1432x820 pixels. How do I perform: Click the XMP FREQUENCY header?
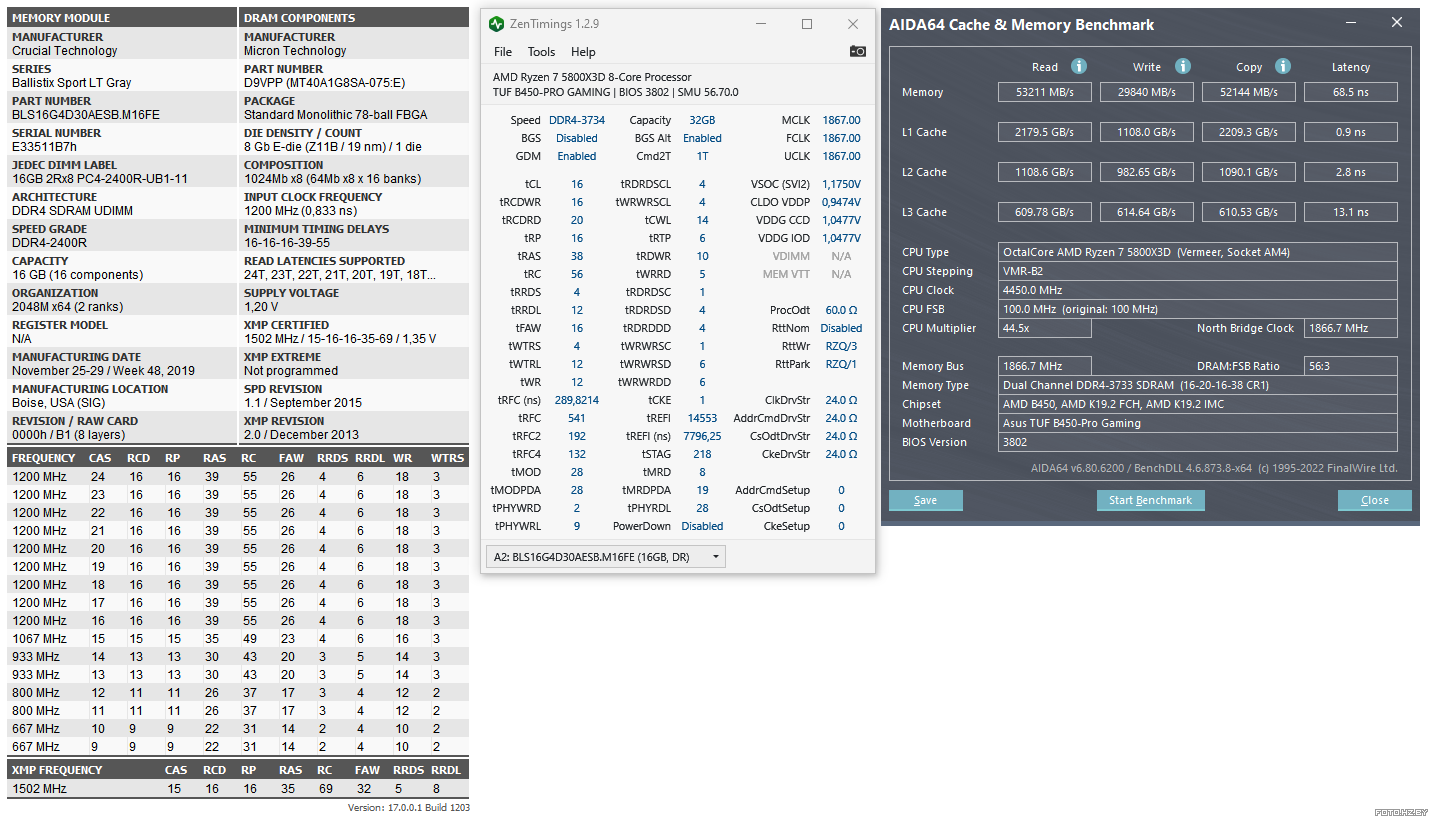click(x=57, y=770)
